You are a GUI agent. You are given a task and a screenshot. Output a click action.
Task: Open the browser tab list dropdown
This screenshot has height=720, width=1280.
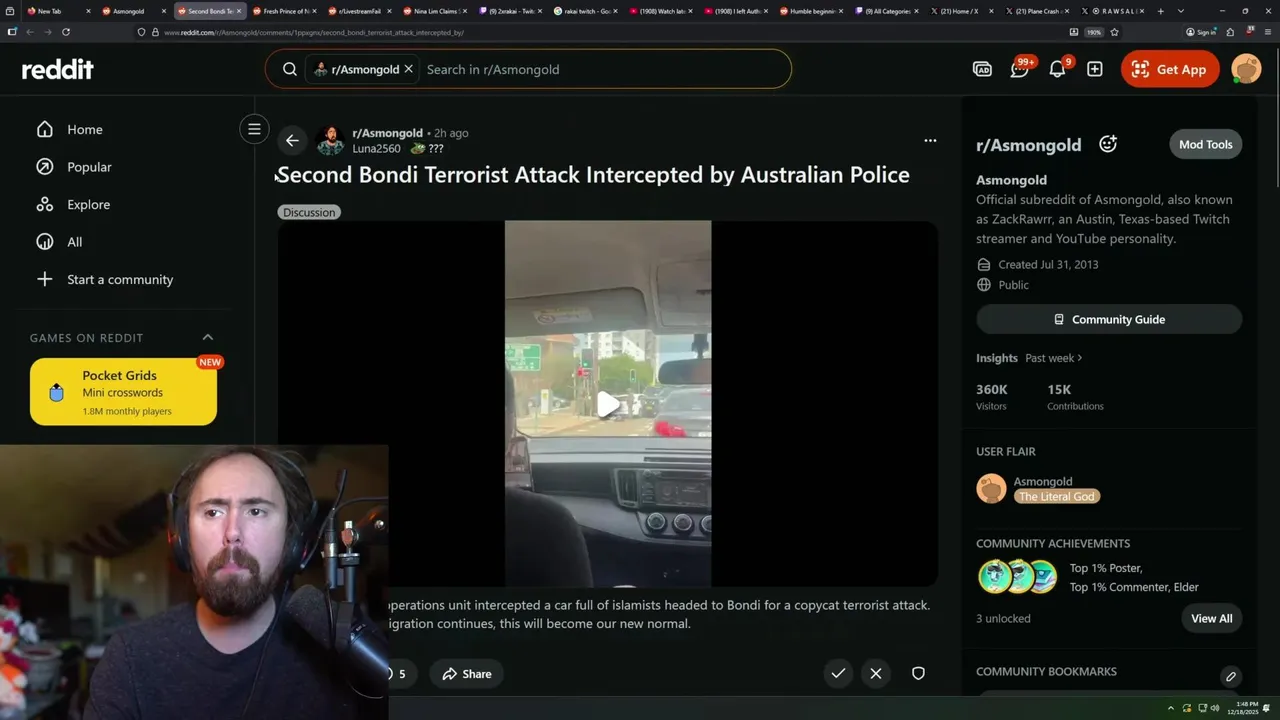(1181, 11)
